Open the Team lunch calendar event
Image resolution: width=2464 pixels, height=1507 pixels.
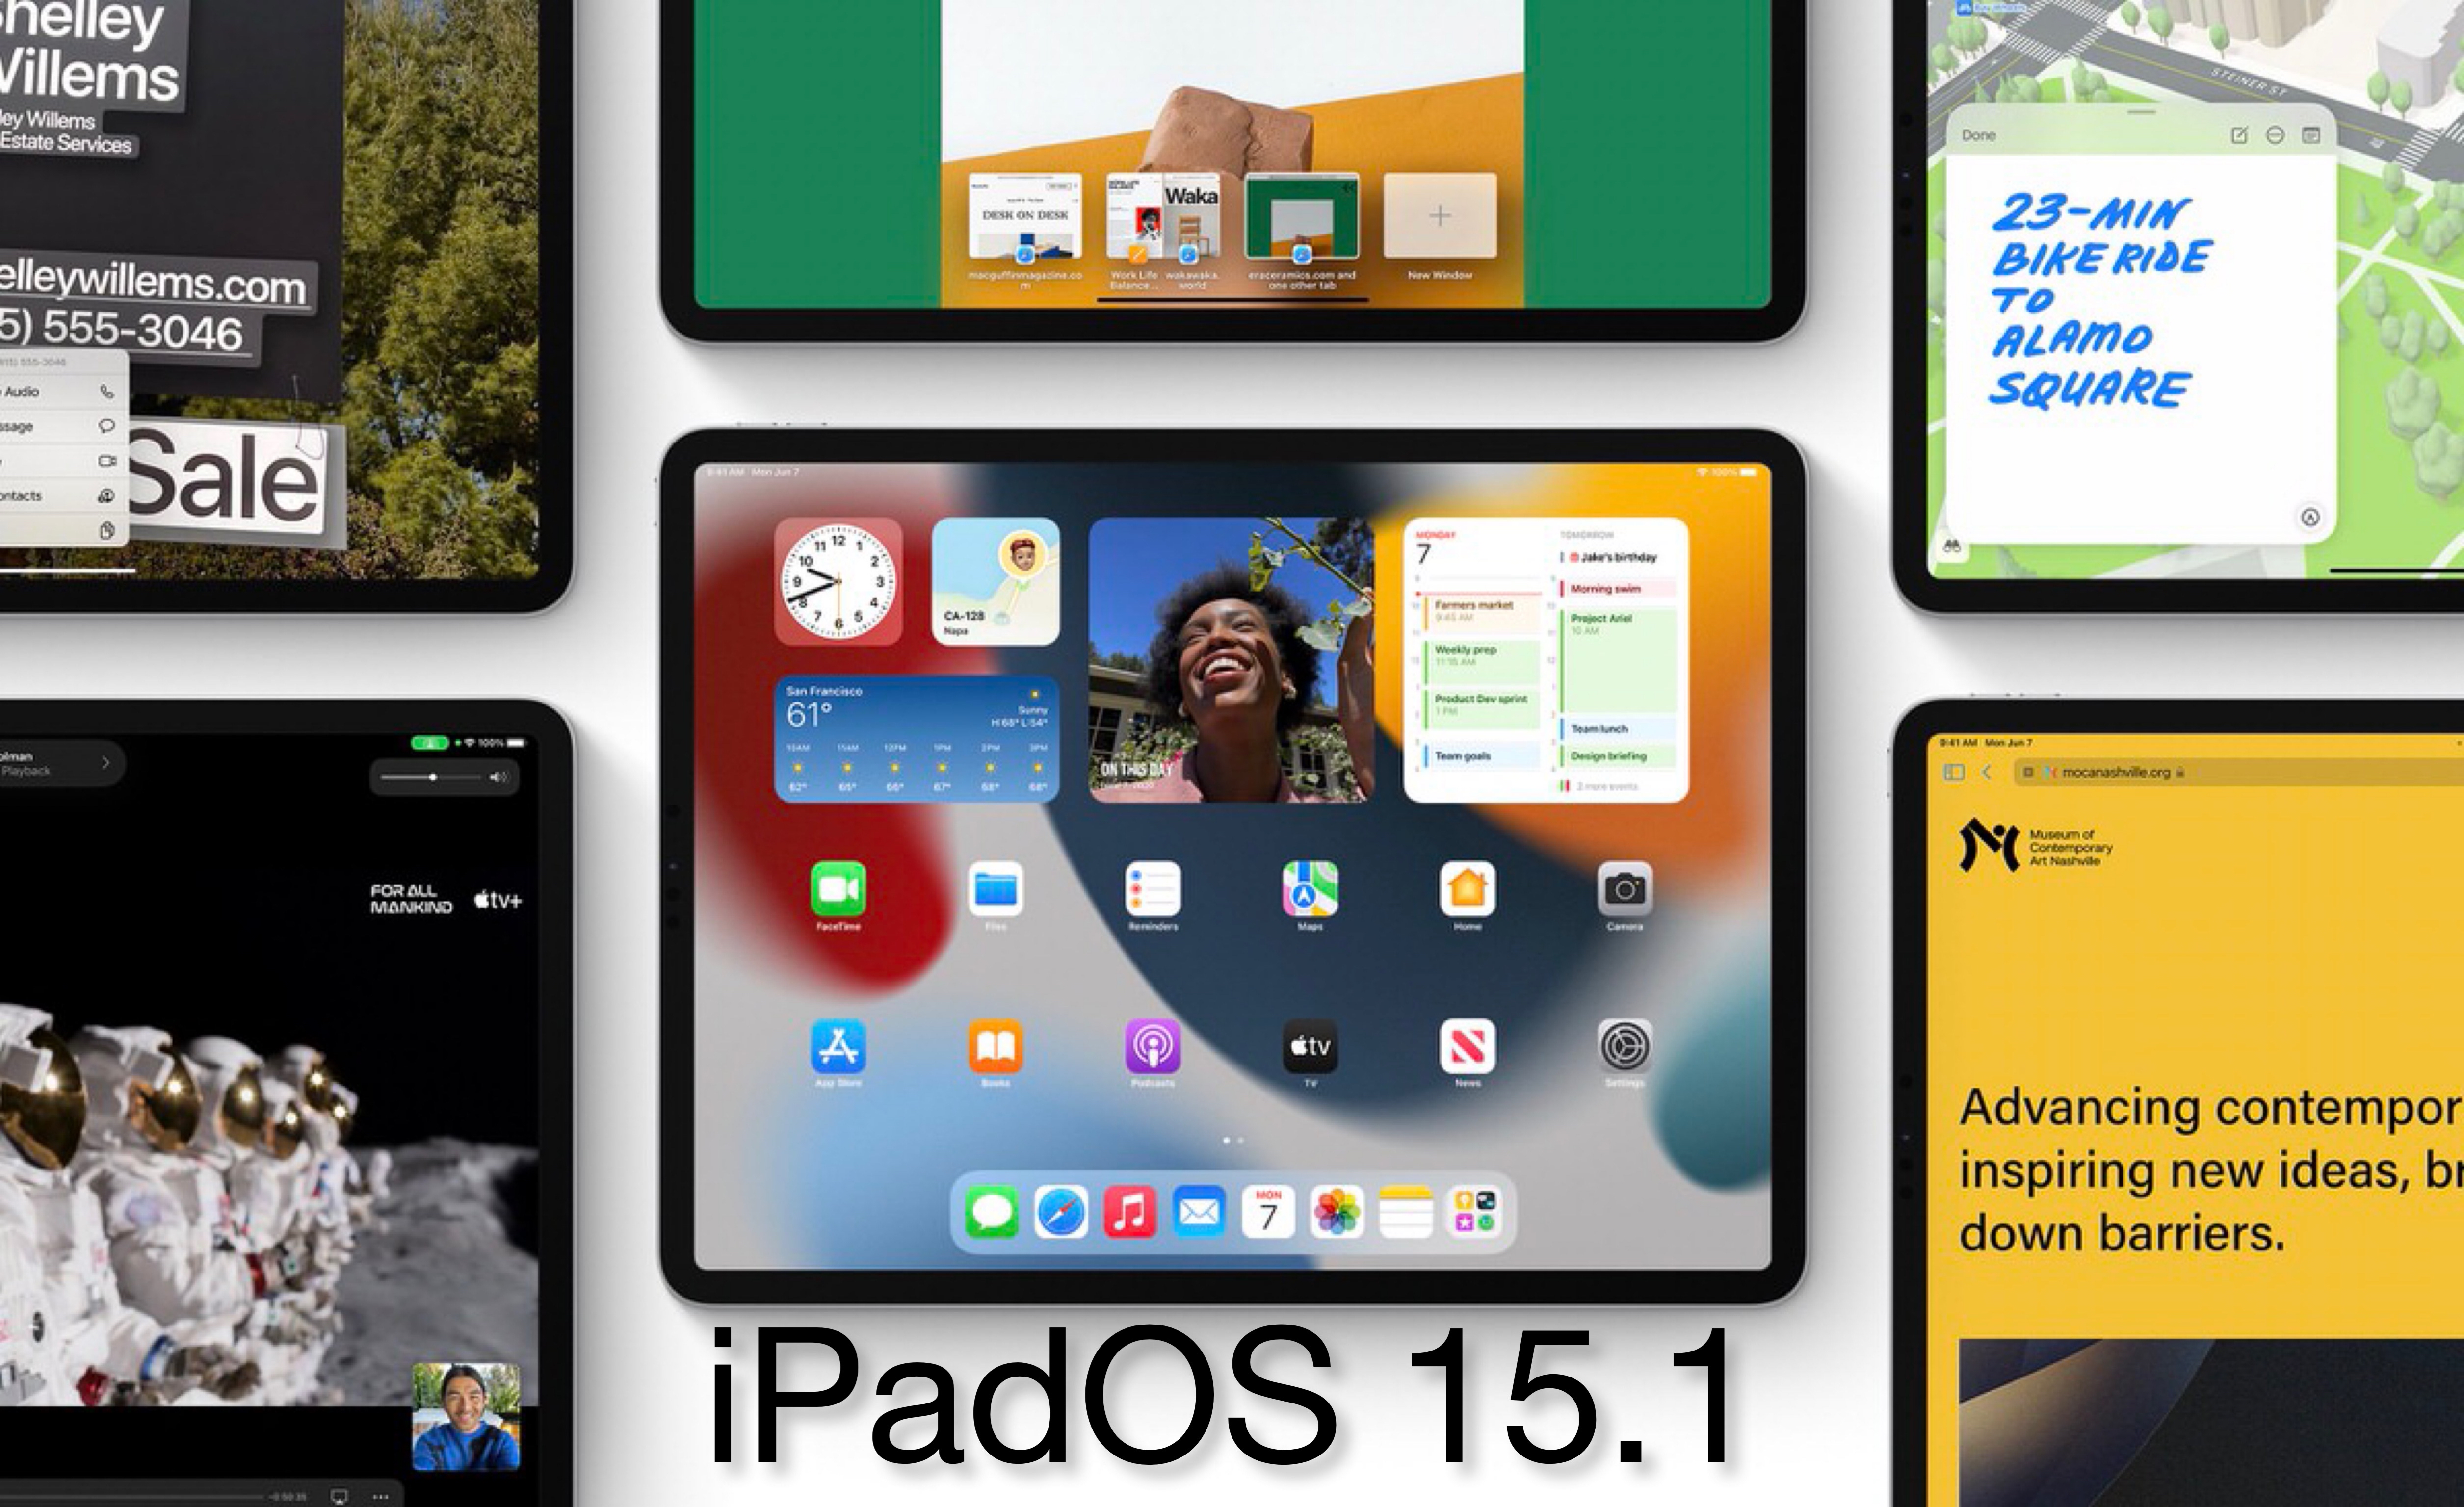coord(1618,729)
